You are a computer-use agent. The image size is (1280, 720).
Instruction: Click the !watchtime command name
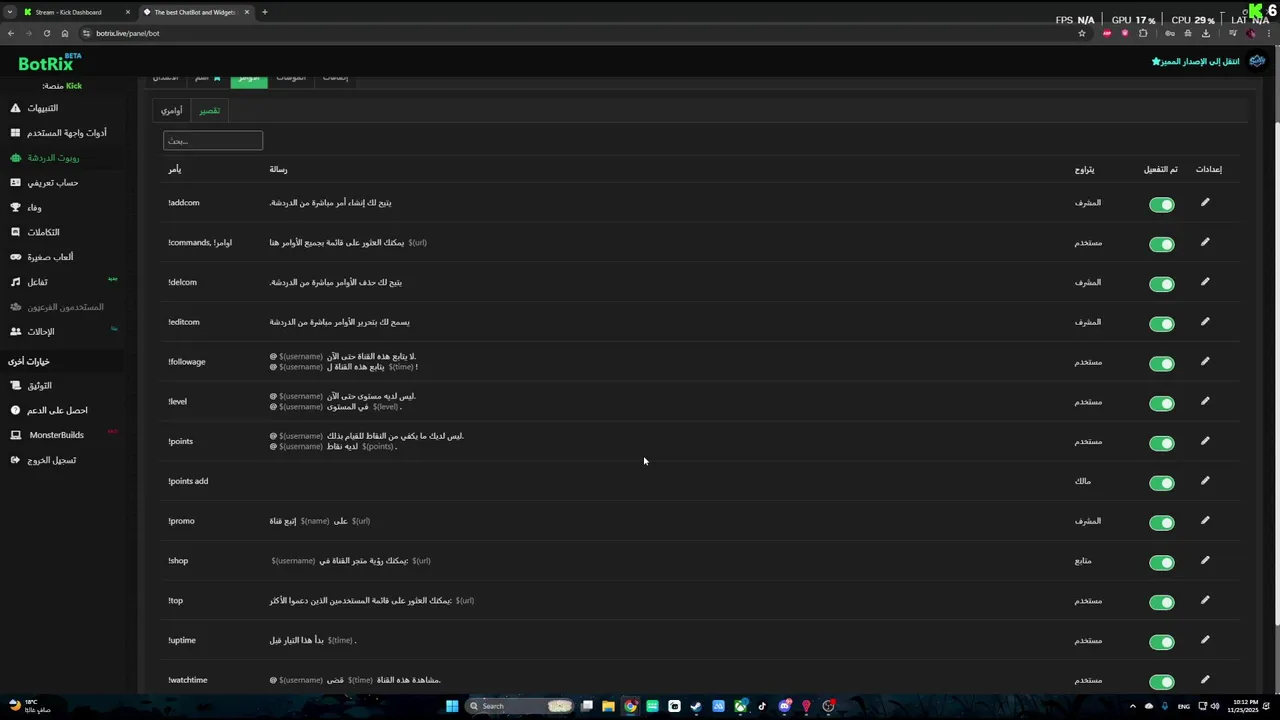(188, 680)
